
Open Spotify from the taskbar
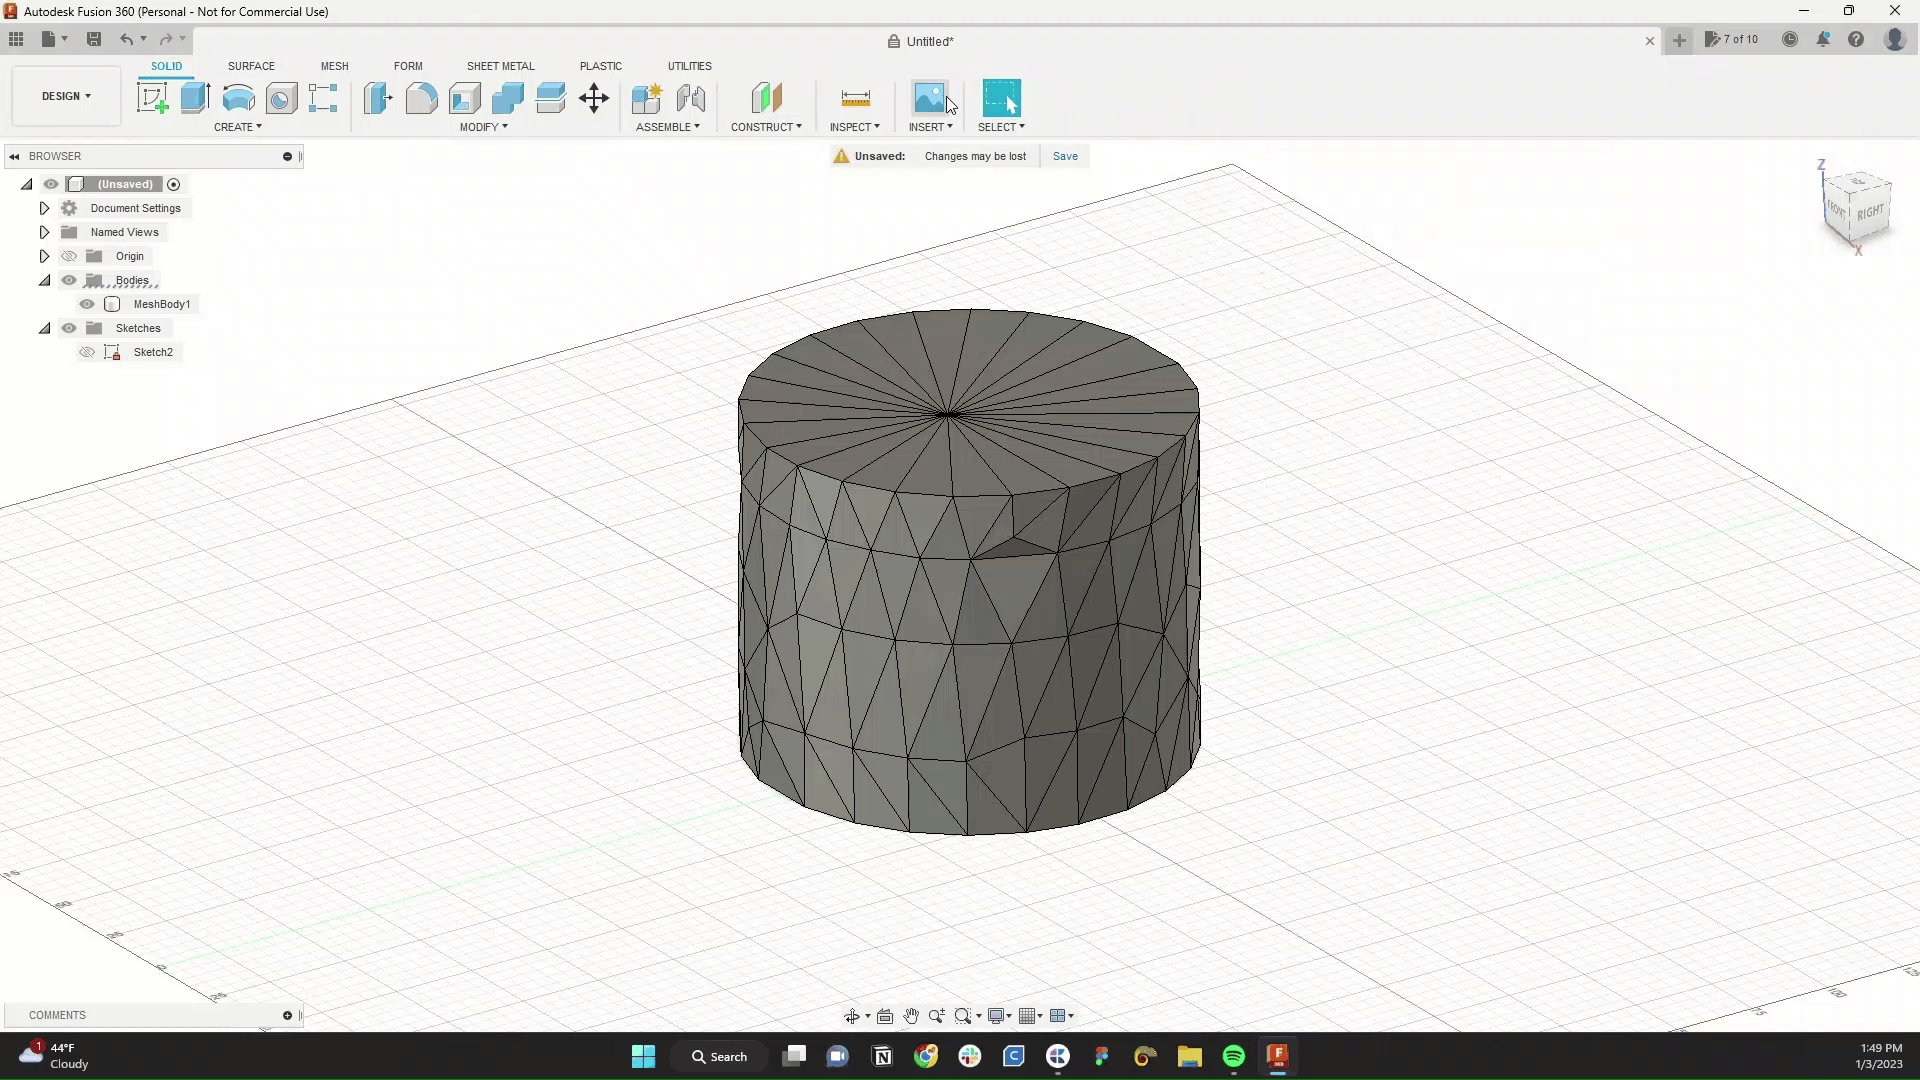coord(1233,1056)
